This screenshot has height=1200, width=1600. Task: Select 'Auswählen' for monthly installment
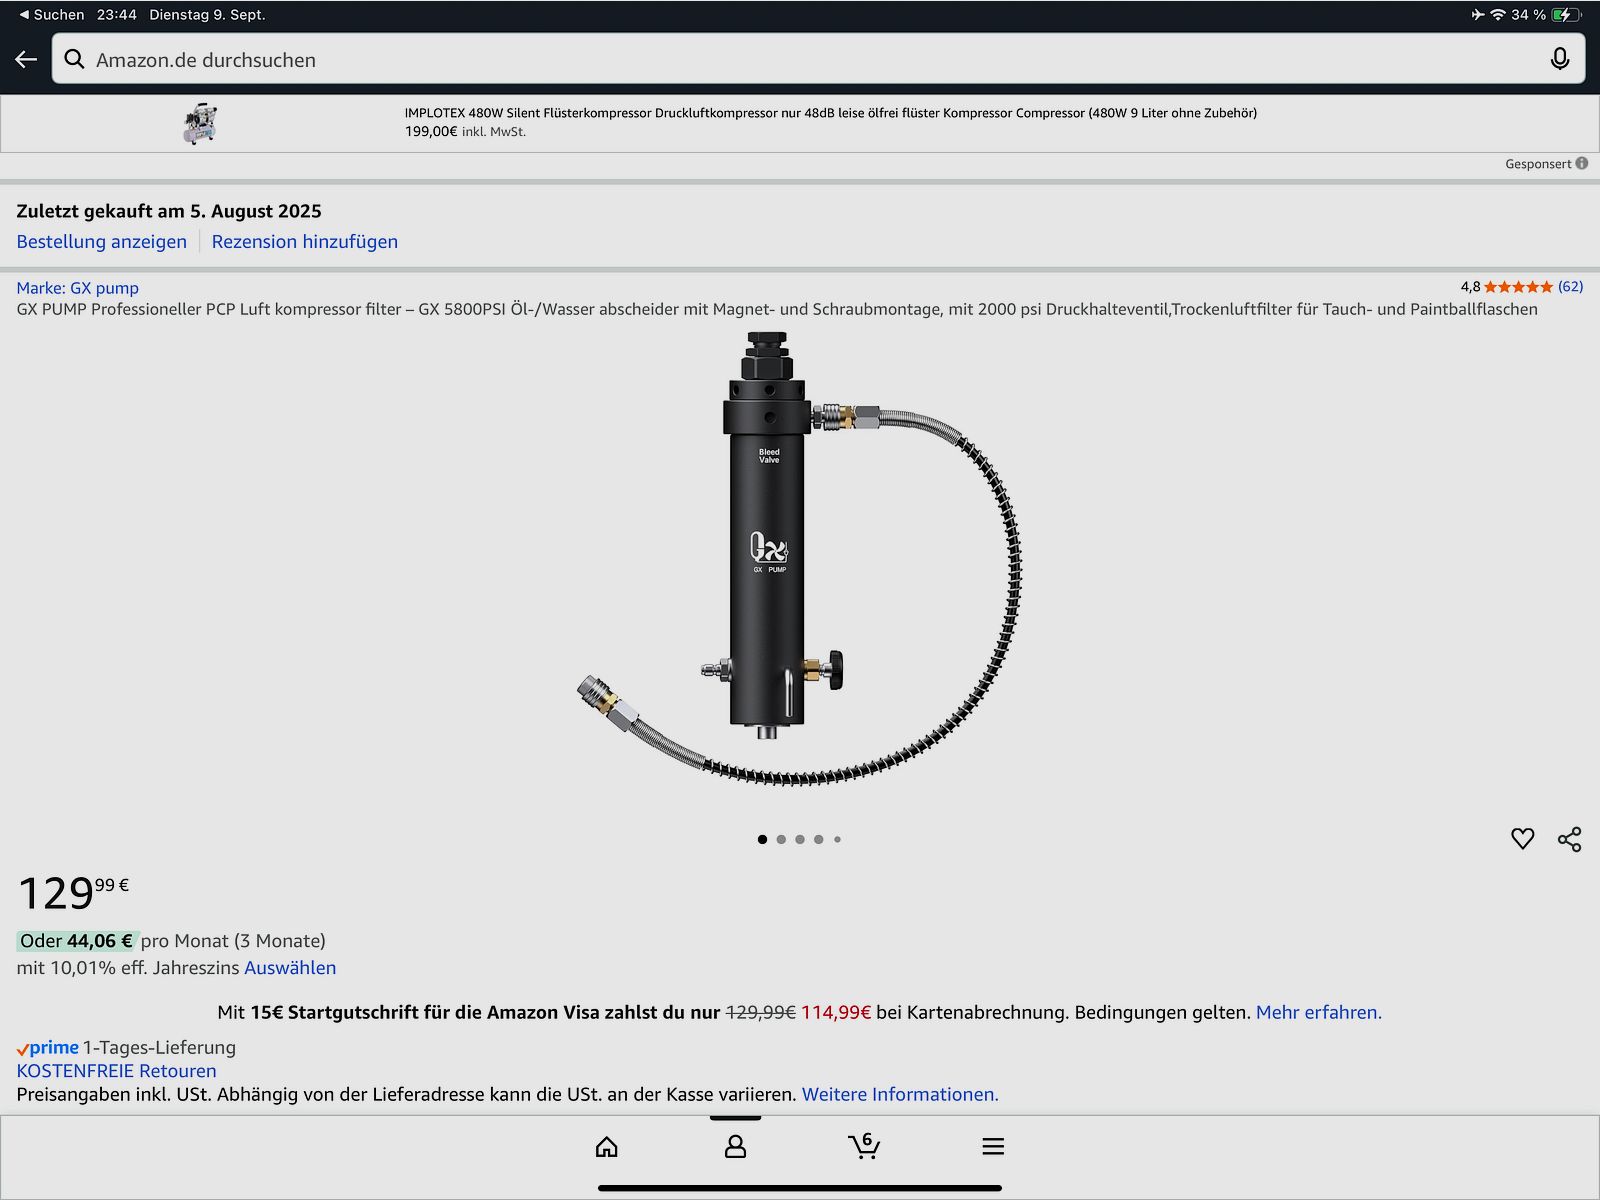pyautogui.click(x=290, y=968)
